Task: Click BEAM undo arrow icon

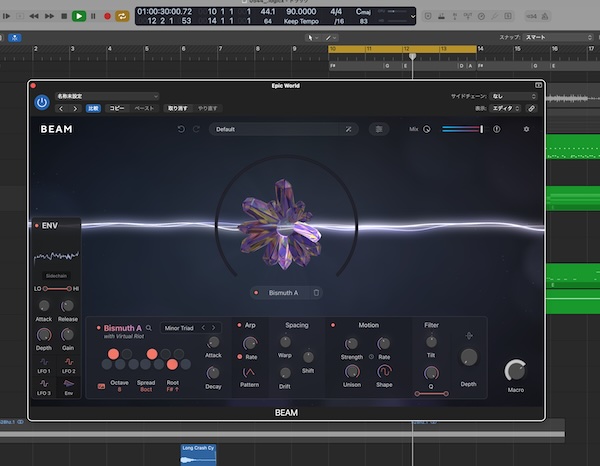Action: [181, 129]
